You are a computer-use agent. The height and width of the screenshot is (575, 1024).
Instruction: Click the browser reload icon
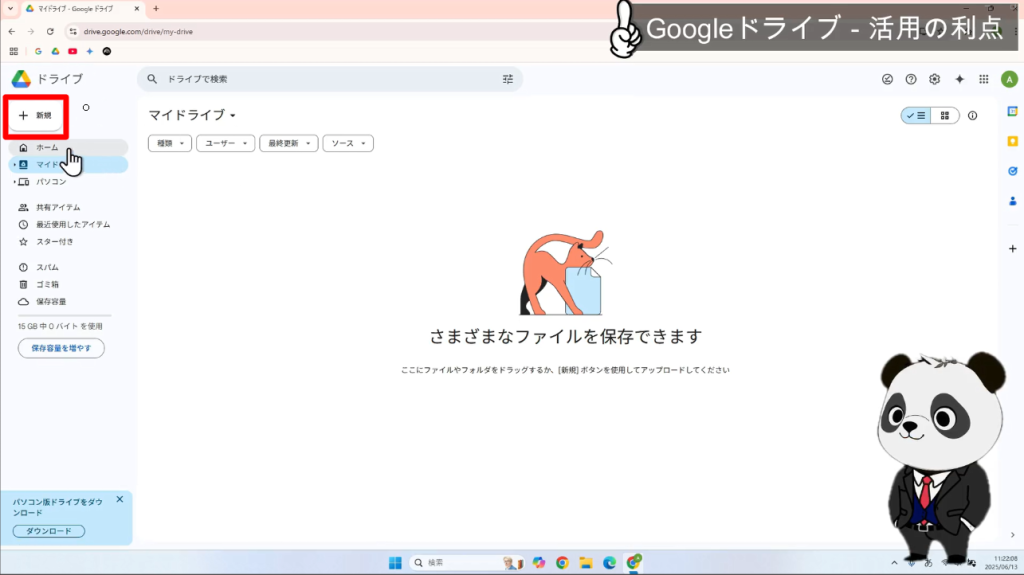coord(50,31)
